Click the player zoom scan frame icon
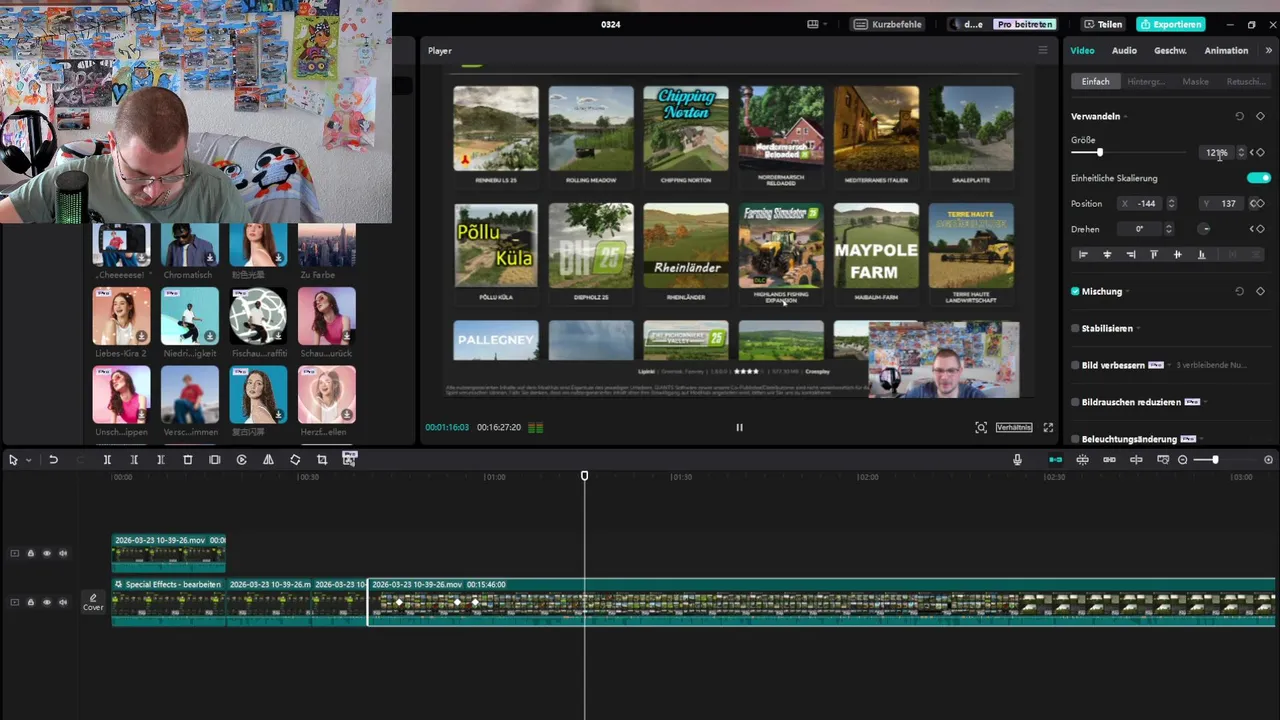Viewport: 1280px width, 720px height. 981,427
